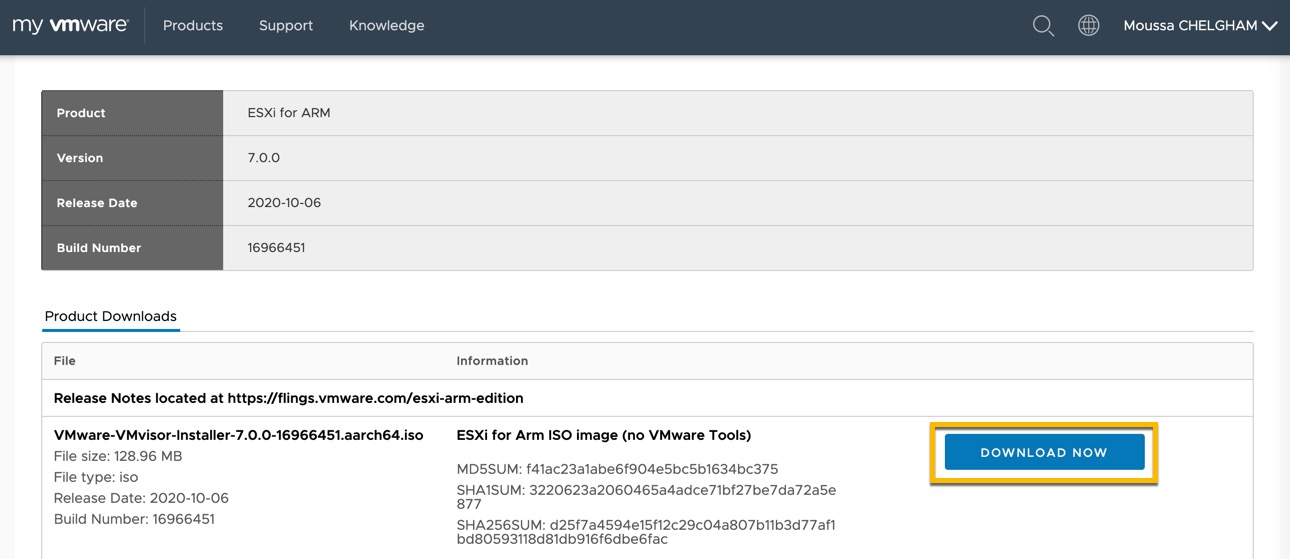Image resolution: width=1290 pixels, height=559 pixels.
Task: Click the file's Release Date: 2020-10-06 line
Action: 141,498
